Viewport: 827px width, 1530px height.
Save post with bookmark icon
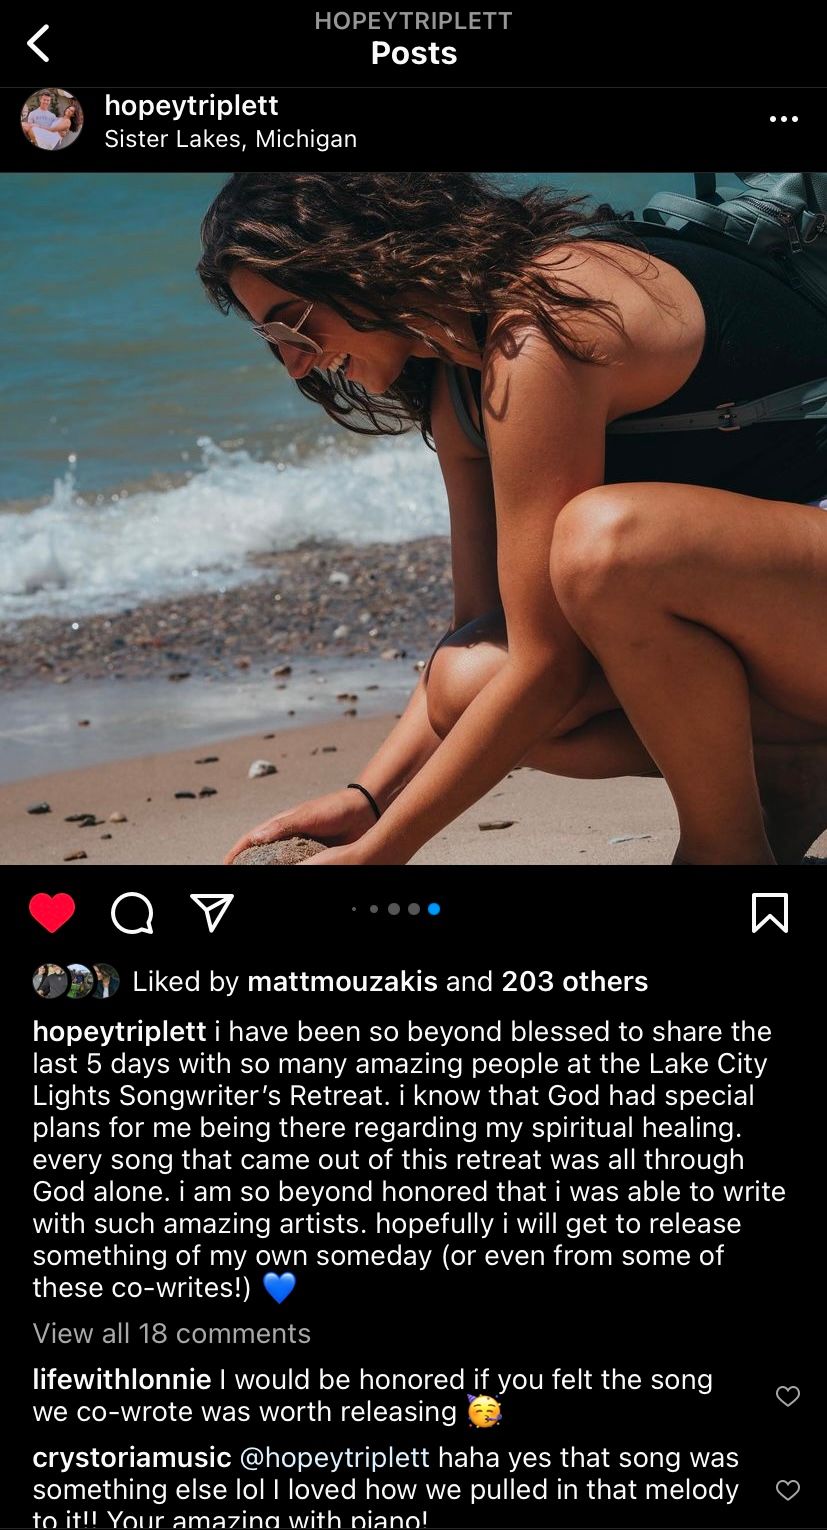tap(769, 912)
